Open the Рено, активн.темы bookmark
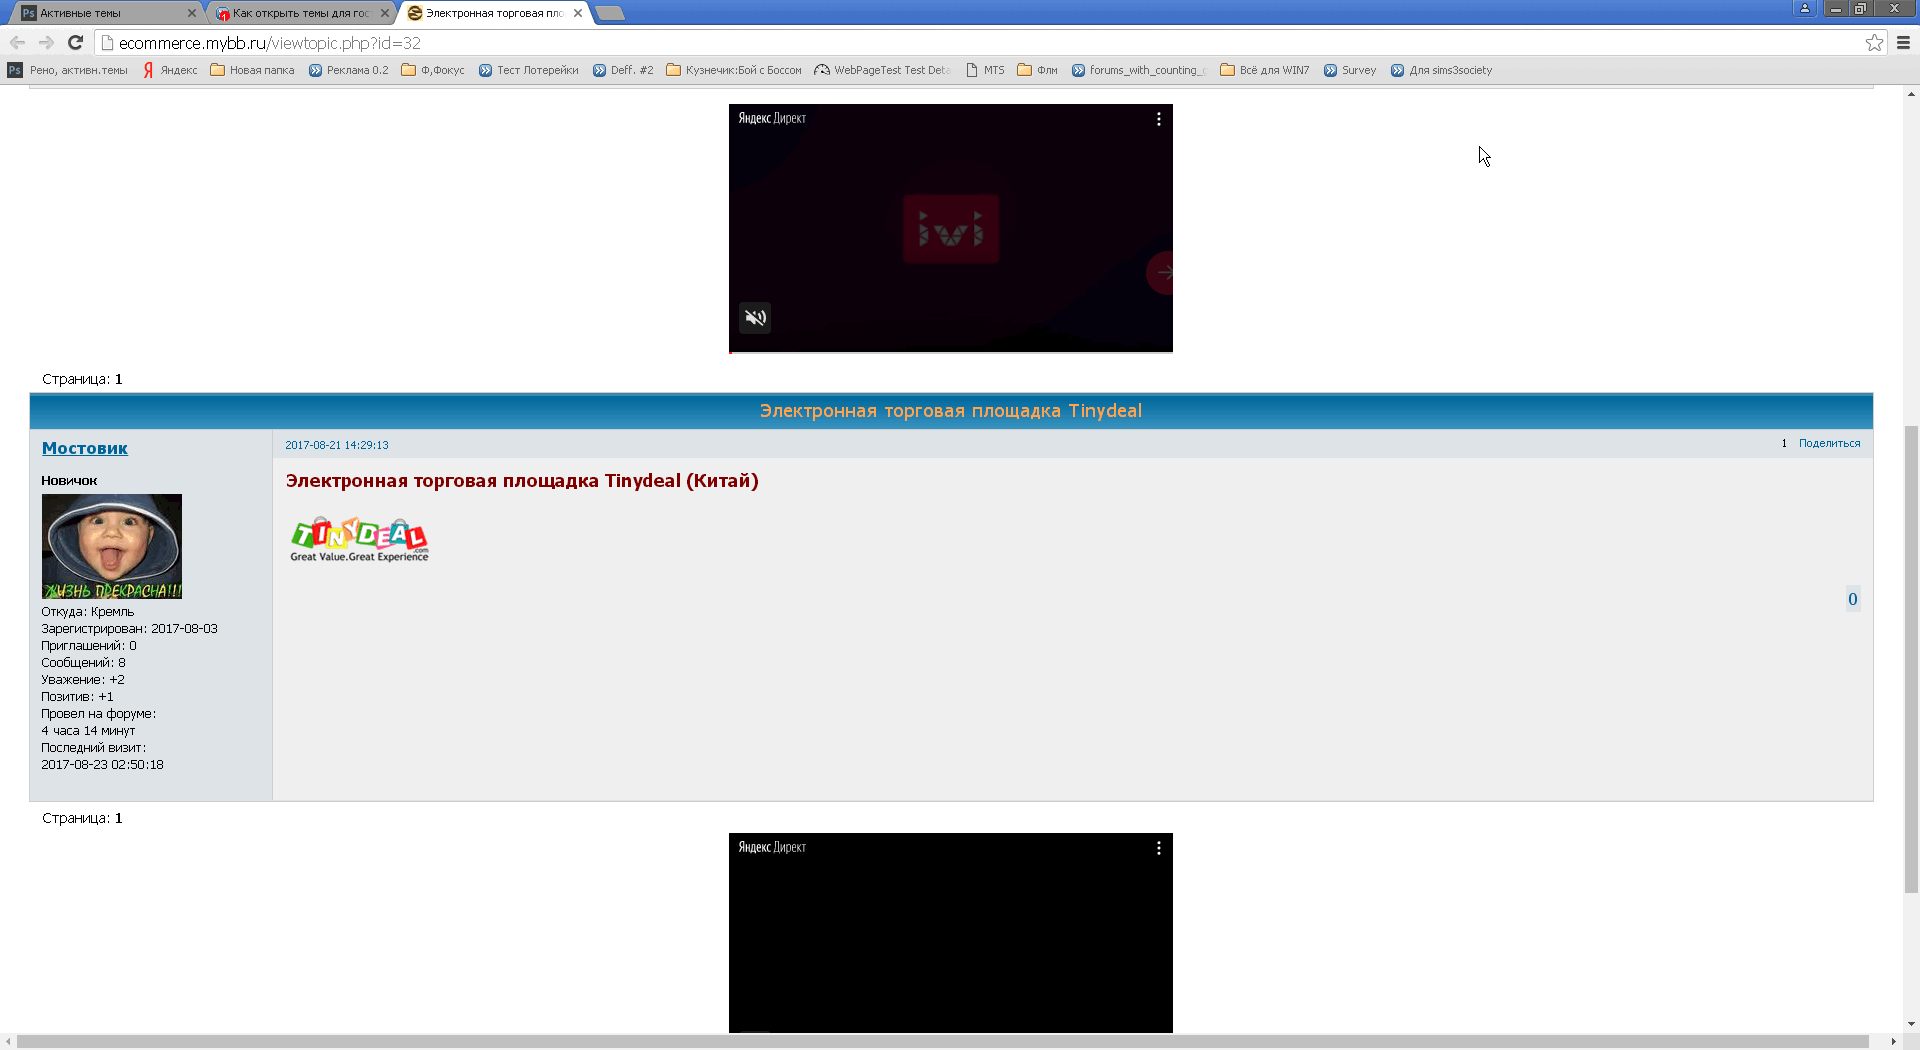This screenshot has width=1920, height=1050. point(68,70)
